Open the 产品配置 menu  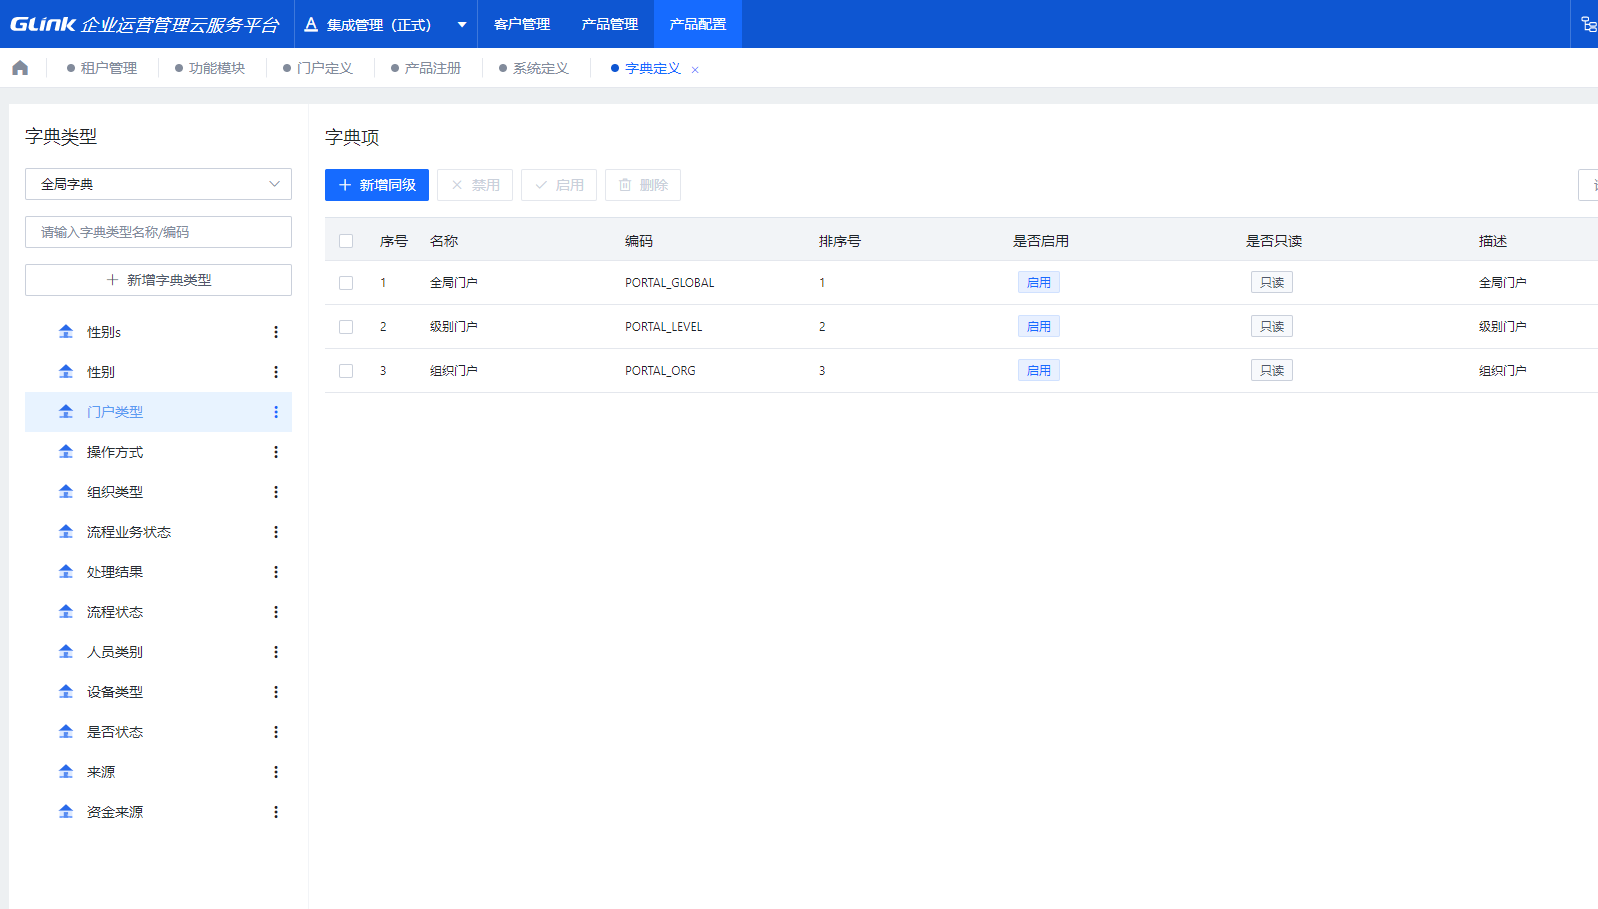[x=698, y=24]
